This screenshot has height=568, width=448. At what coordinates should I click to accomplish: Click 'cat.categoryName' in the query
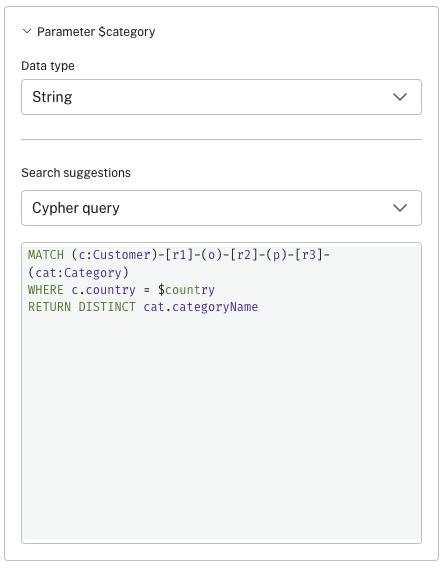201,308
